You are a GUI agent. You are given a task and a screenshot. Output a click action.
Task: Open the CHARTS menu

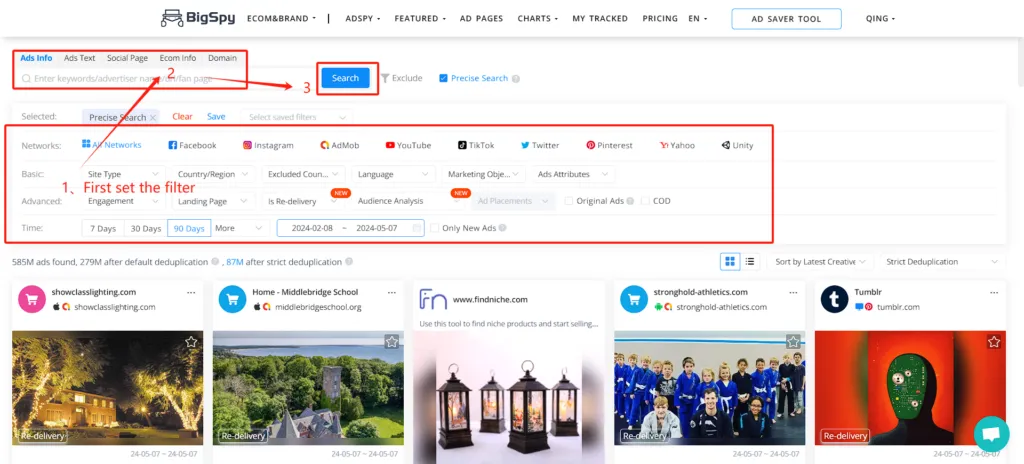point(537,18)
